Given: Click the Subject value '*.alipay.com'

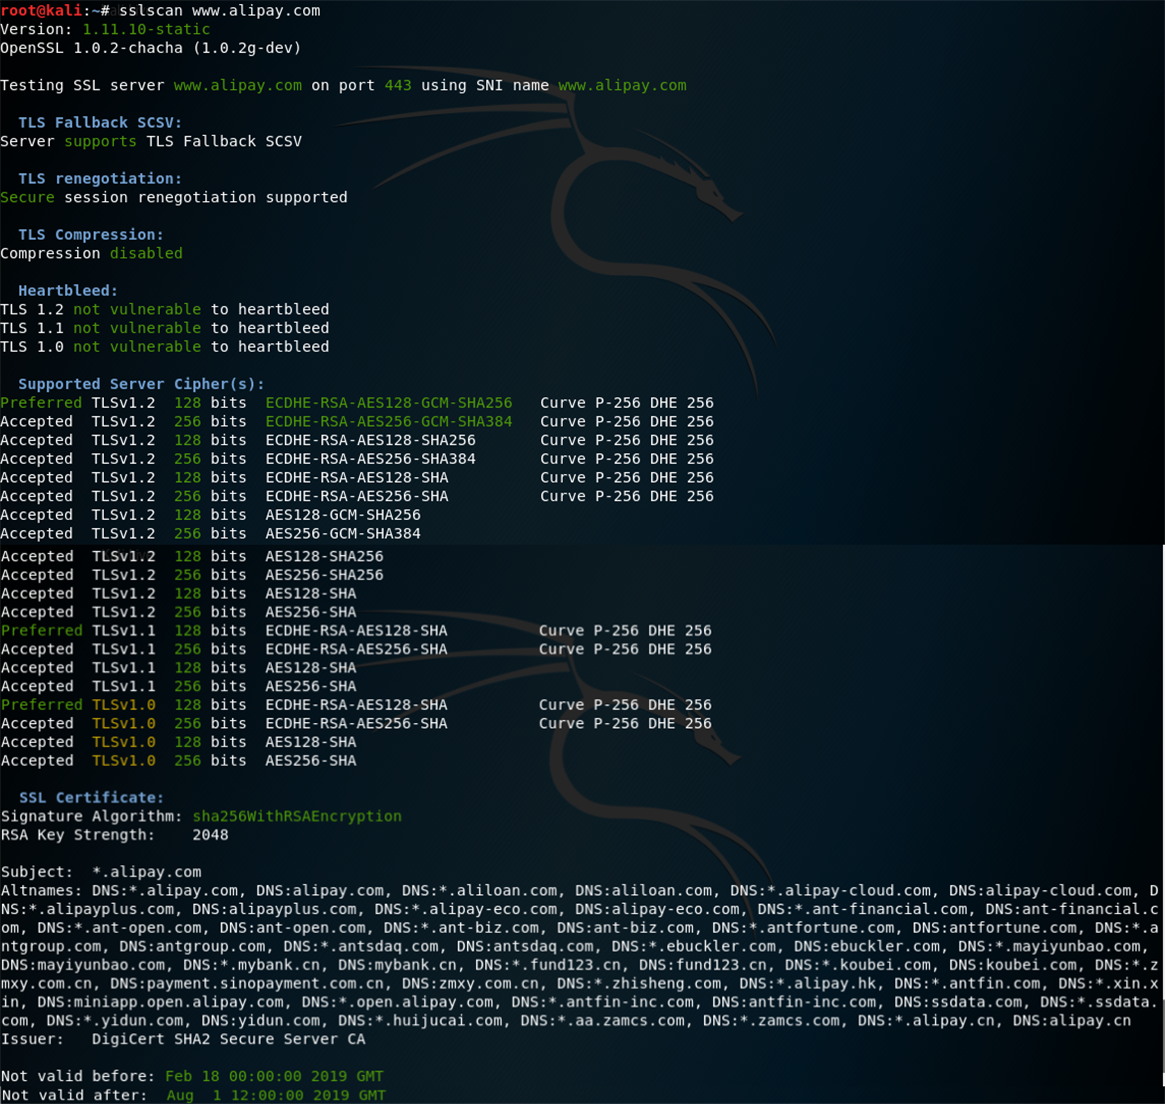Looking at the screenshot, I should point(146,872).
